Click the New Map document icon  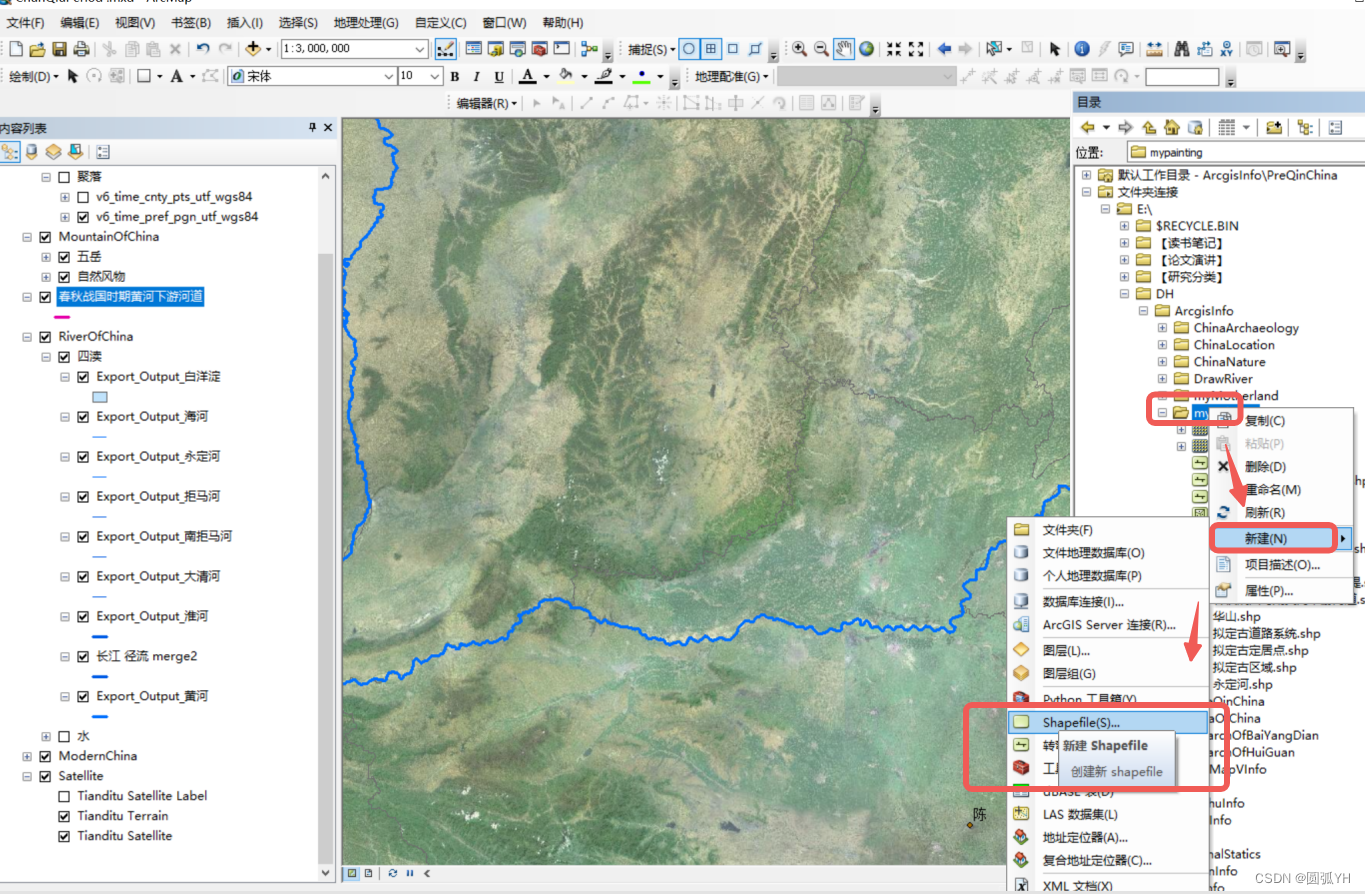(x=16, y=48)
